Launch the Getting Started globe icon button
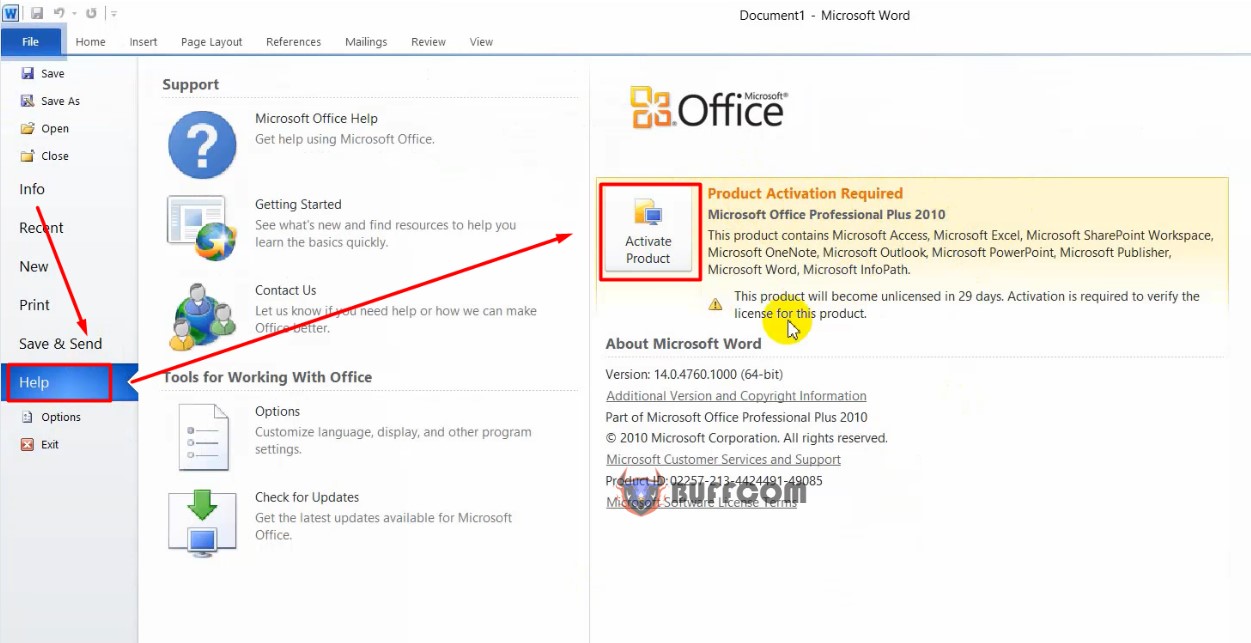This screenshot has height=643, width=1251. tap(202, 228)
